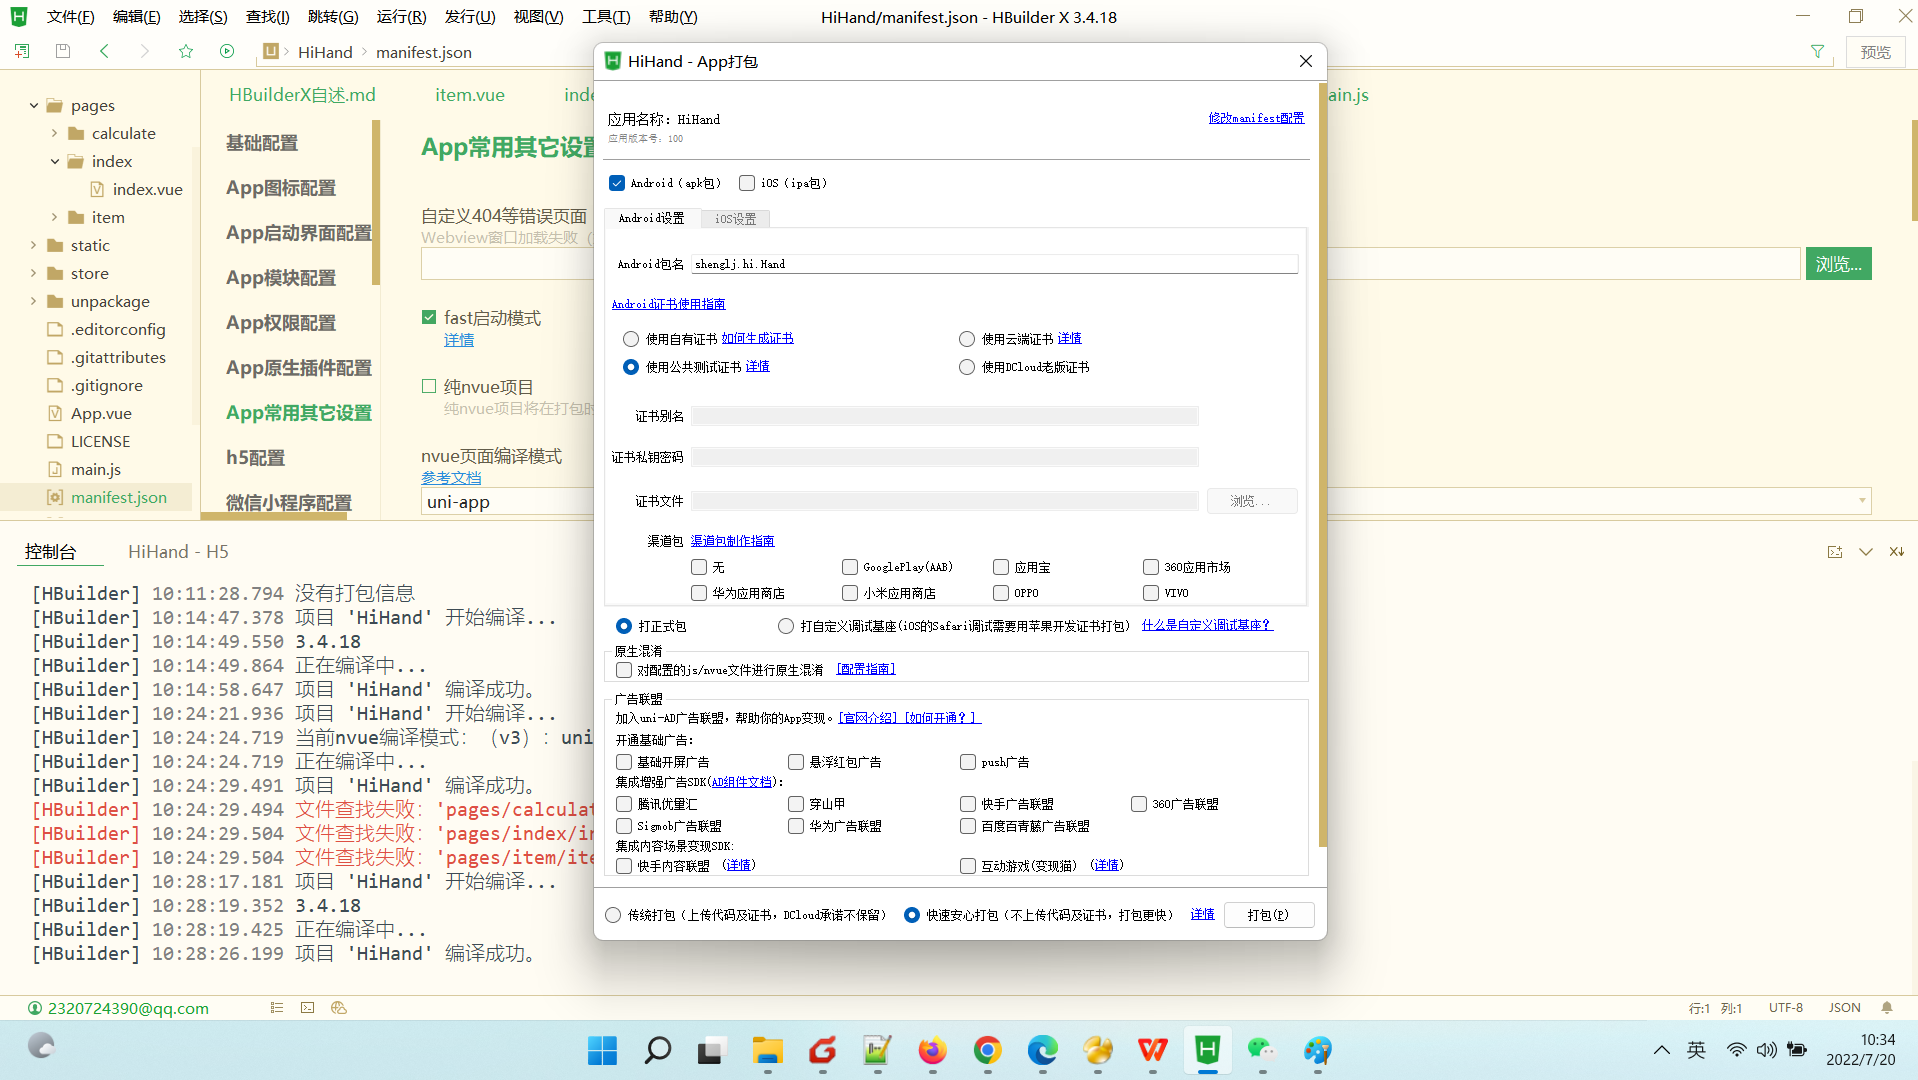
Task: Uncheck Android (apk包) checkbox
Action: 617,183
